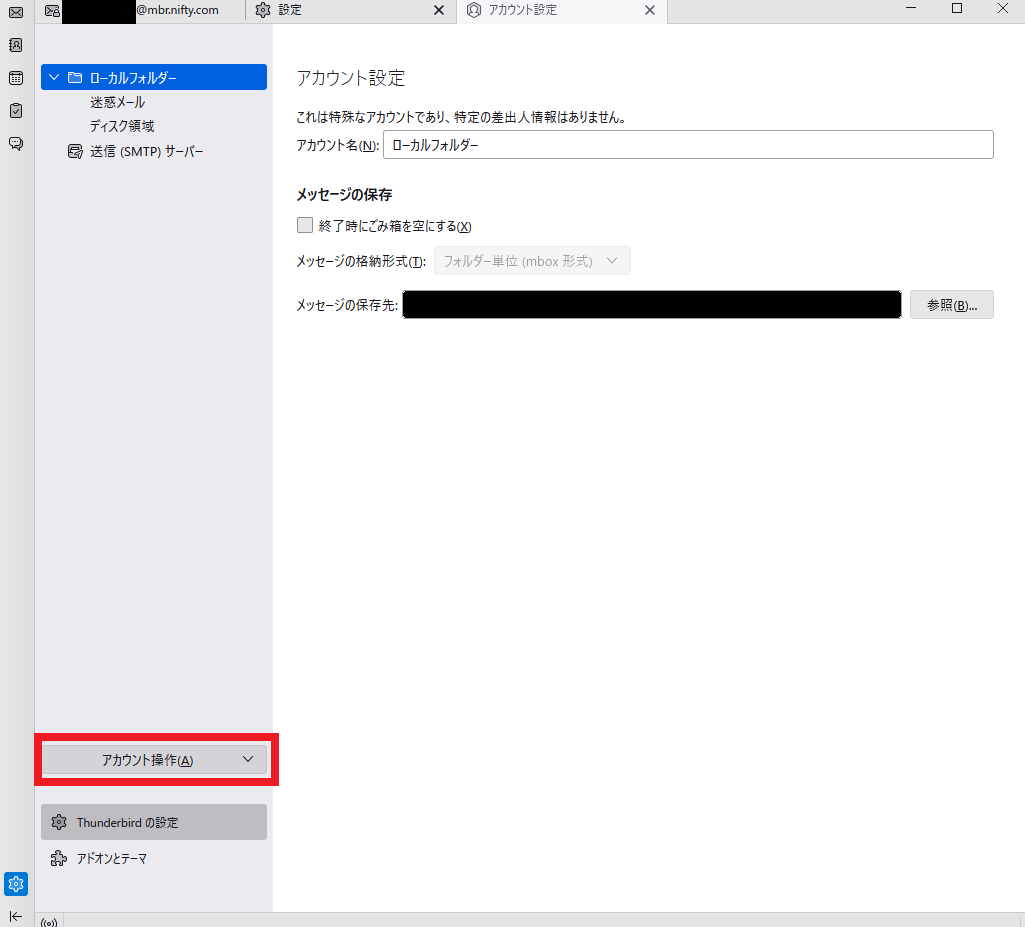This screenshot has width=1025, height=927.
Task: Open アドオンとテーマ
Action: [111, 858]
